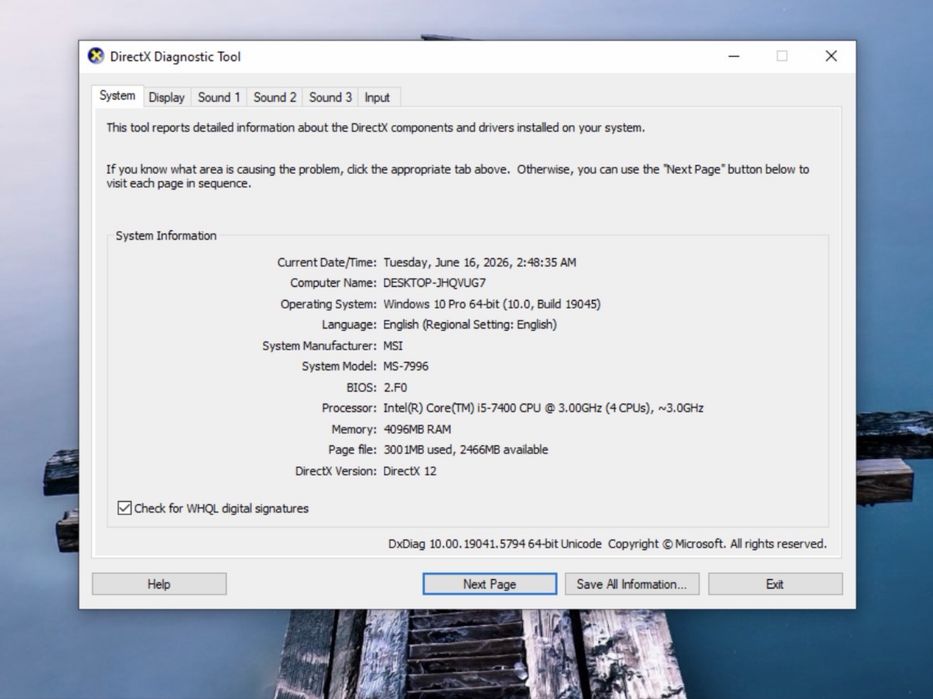The image size is (933, 699).
Task: Click the Computer Name label
Action: coord(333,283)
